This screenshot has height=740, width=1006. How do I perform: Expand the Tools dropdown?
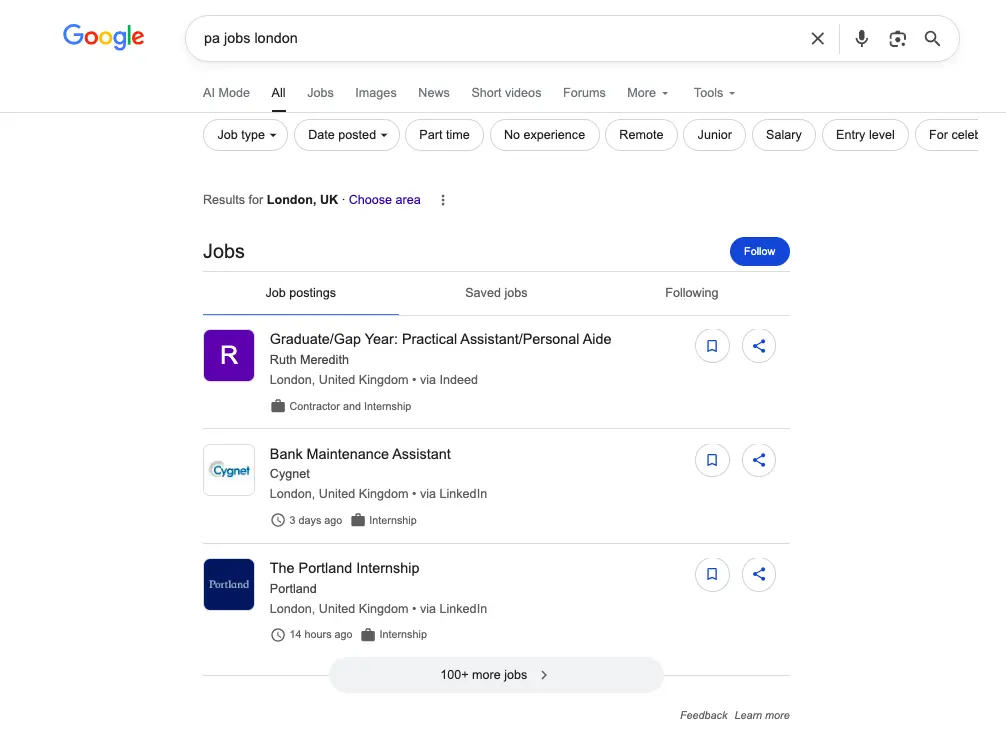pyautogui.click(x=714, y=93)
